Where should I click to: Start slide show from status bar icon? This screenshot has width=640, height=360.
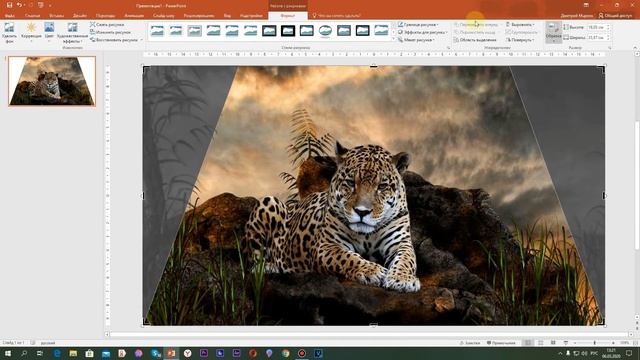tap(566, 343)
